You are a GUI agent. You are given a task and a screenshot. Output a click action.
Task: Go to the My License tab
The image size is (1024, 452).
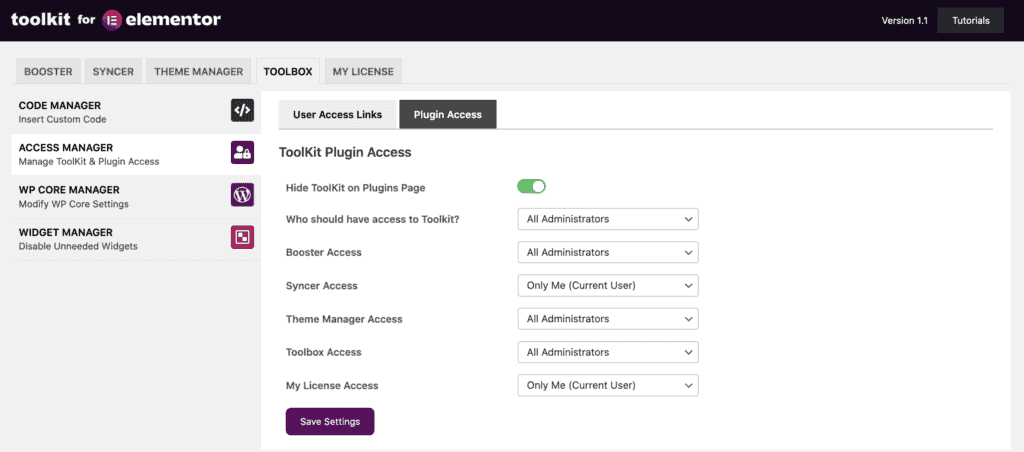click(363, 72)
